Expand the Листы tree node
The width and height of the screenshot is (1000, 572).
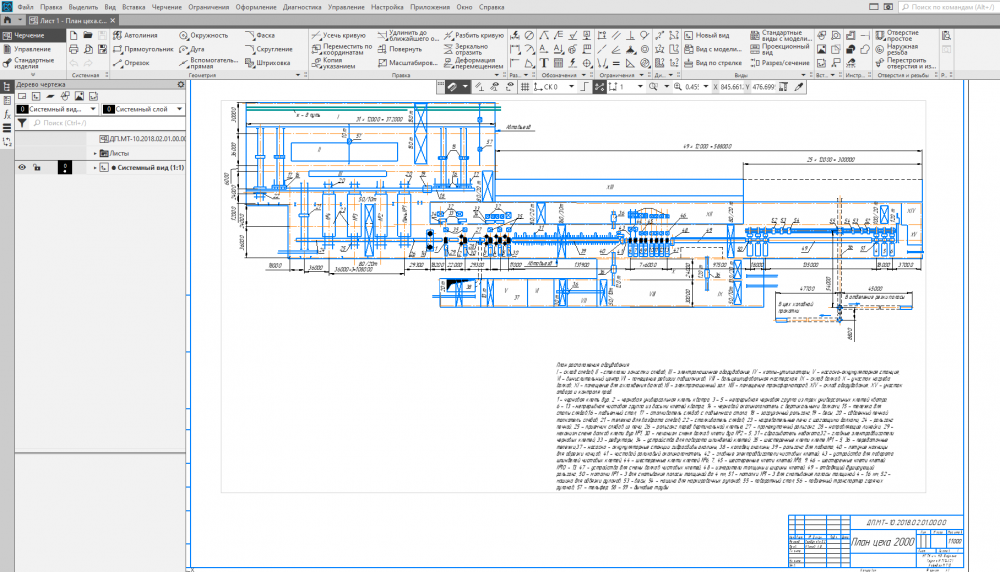pyautogui.click(x=96, y=153)
